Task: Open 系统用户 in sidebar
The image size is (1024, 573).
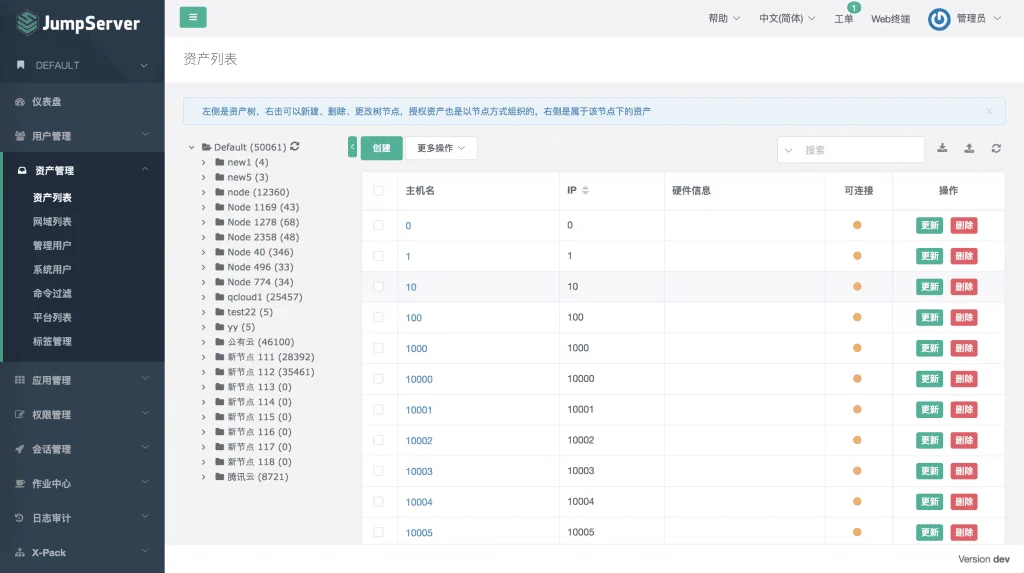Action: point(52,269)
